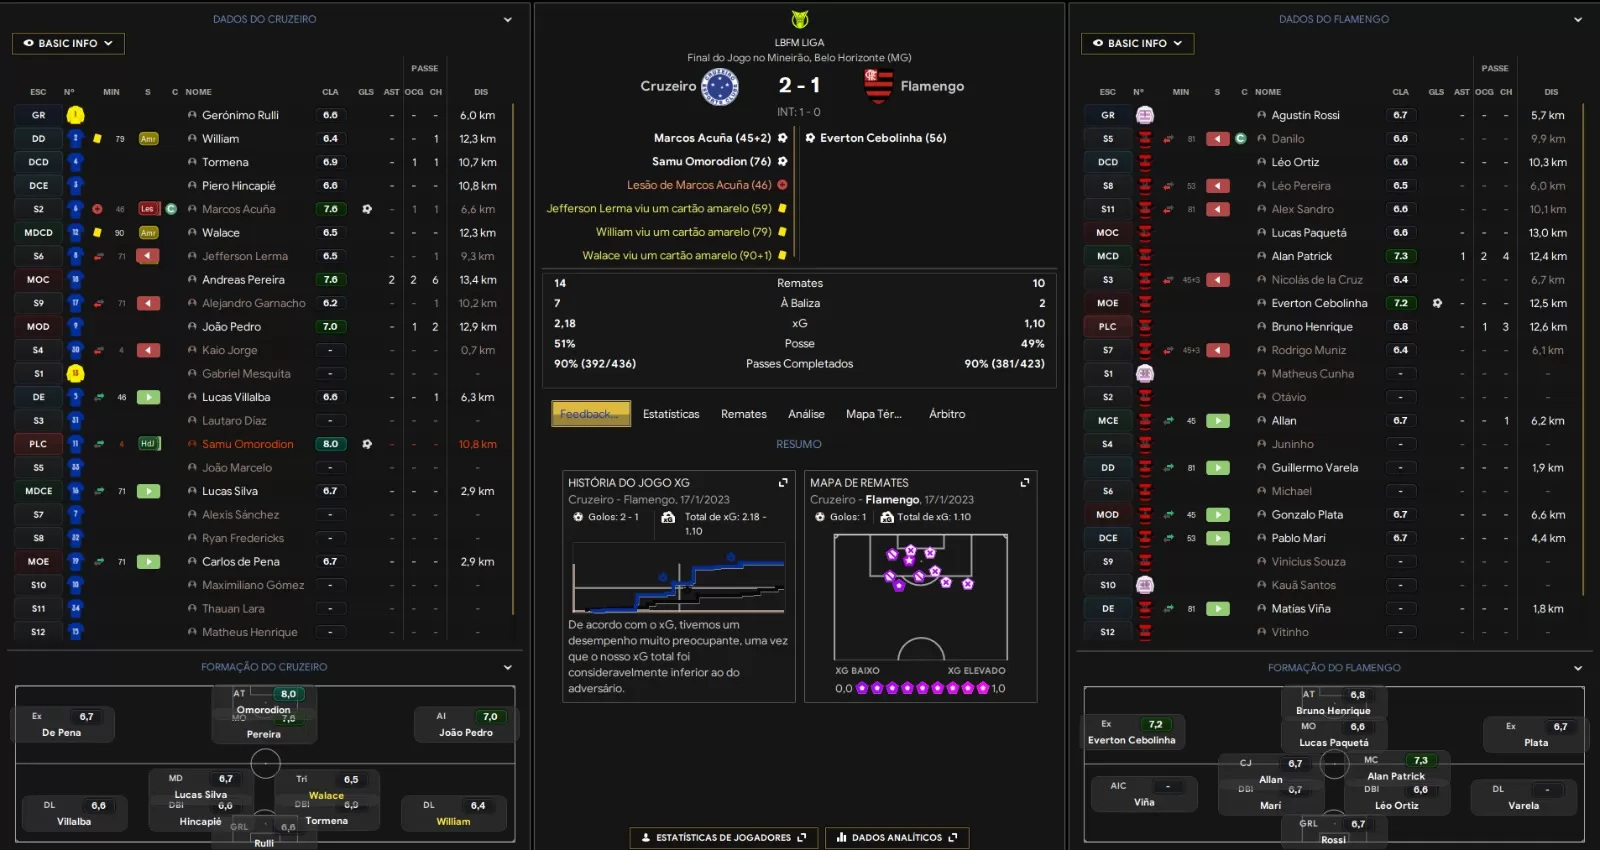
Task: Click 'William viu um cartão amarelo (79)' event
Action: pyautogui.click(x=684, y=232)
